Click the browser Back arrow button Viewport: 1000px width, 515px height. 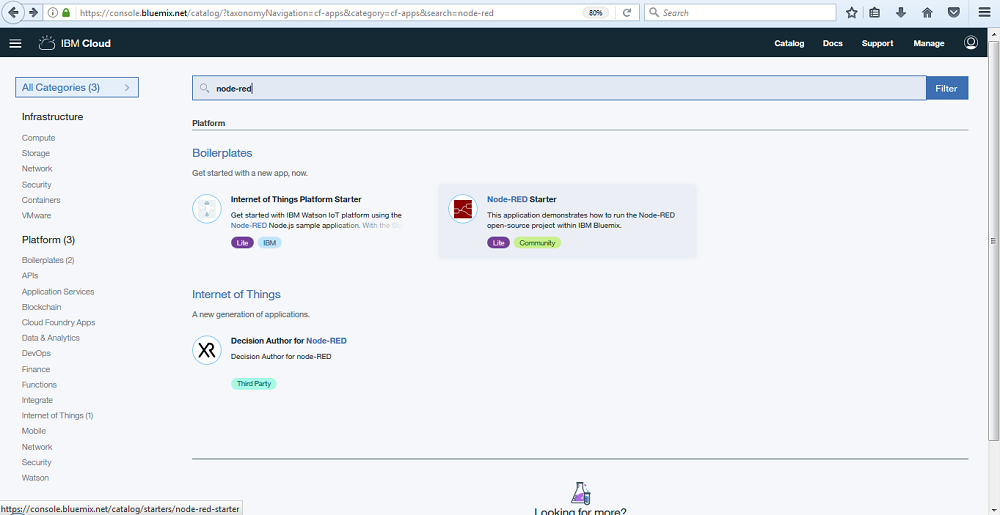pos(13,12)
